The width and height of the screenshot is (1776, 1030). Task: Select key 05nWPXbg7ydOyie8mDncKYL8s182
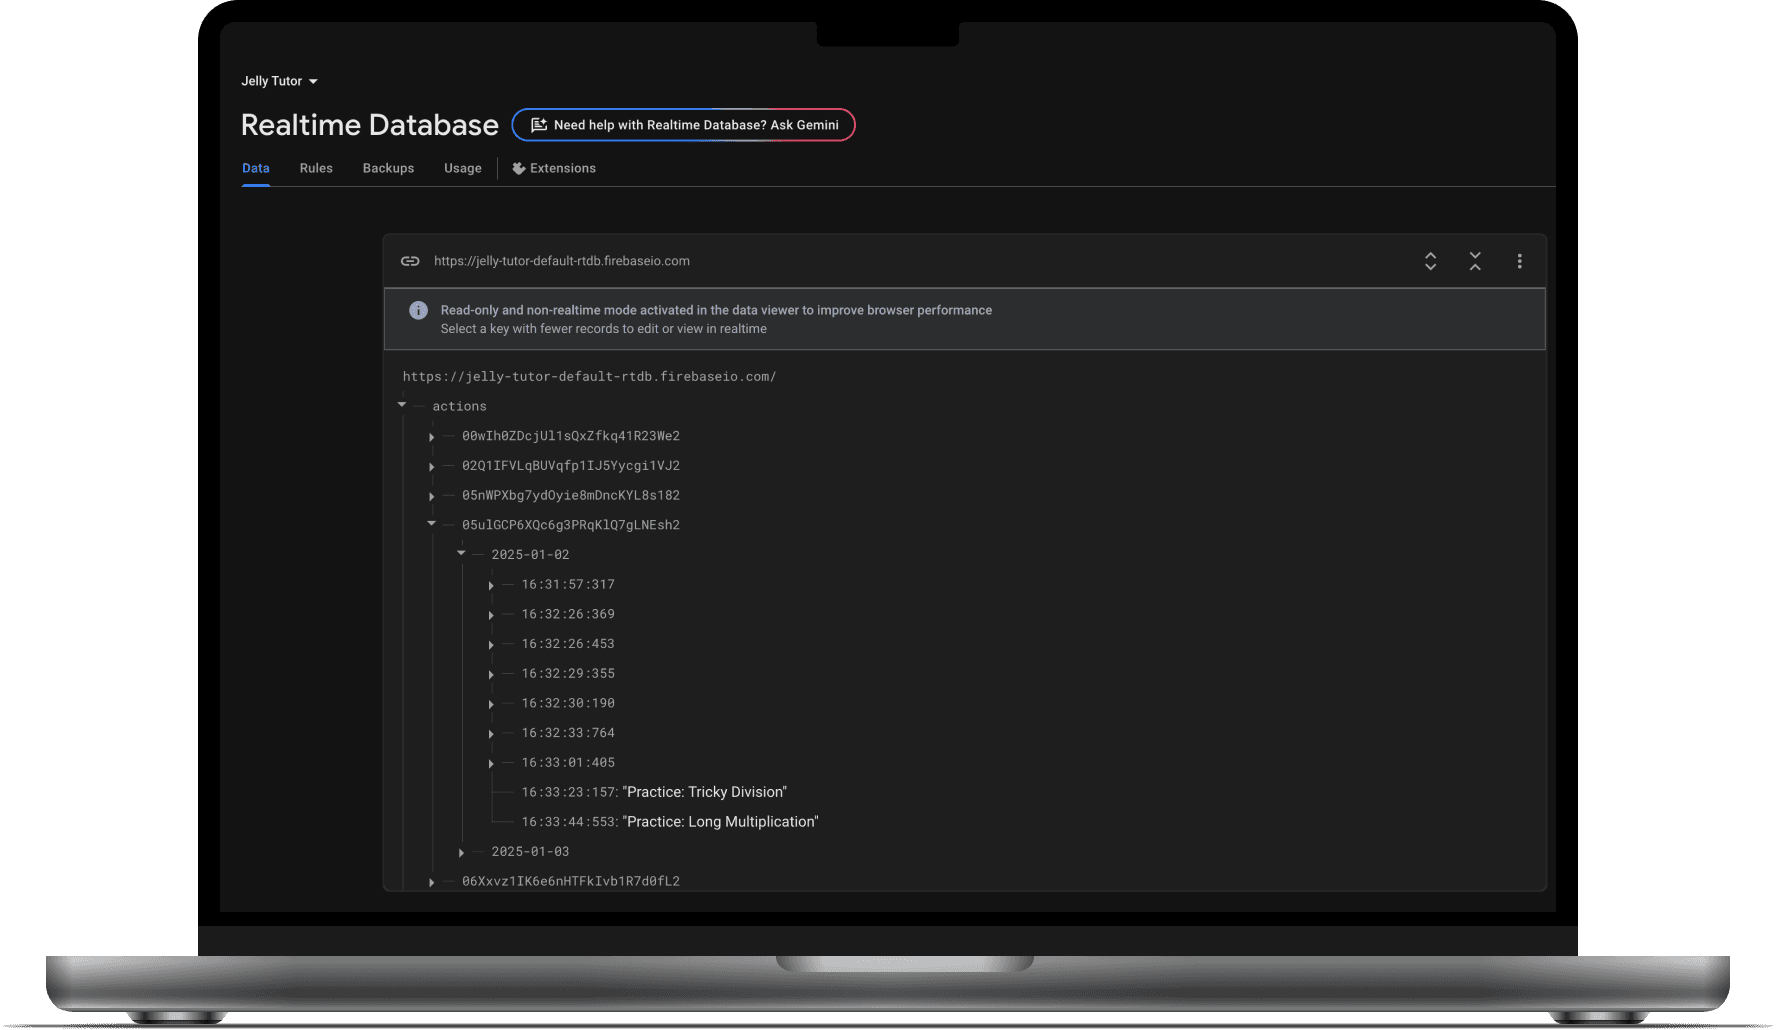571,496
